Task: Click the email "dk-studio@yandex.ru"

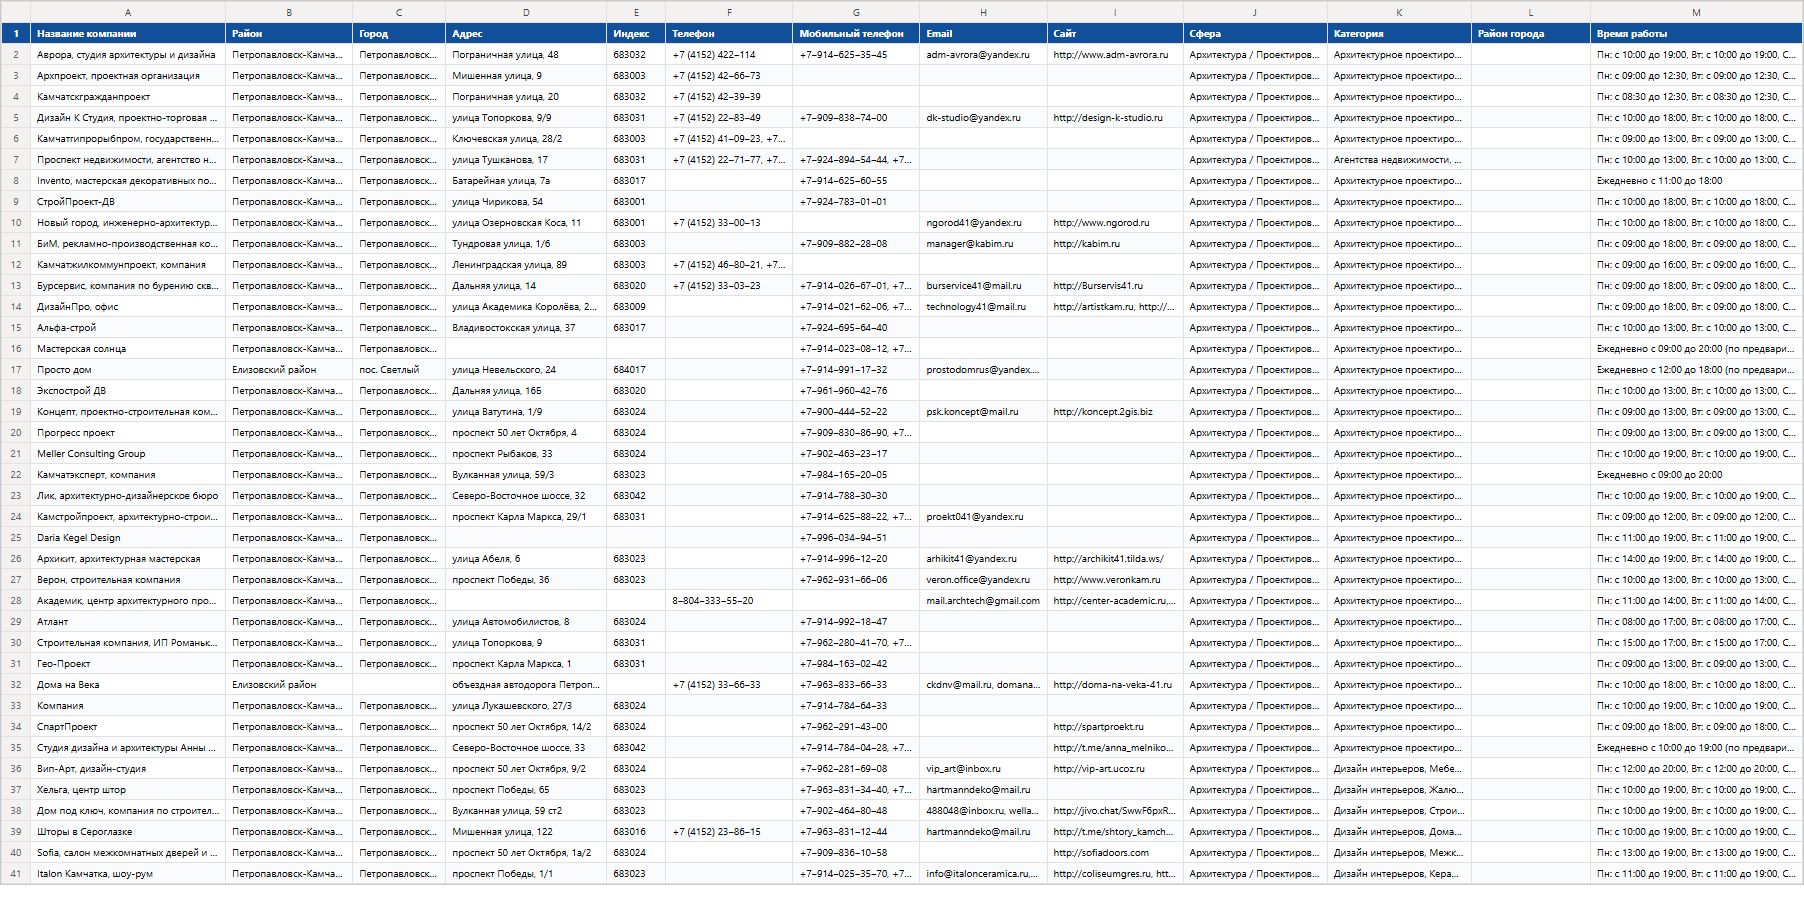Action: pyautogui.click(x=983, y=117)
